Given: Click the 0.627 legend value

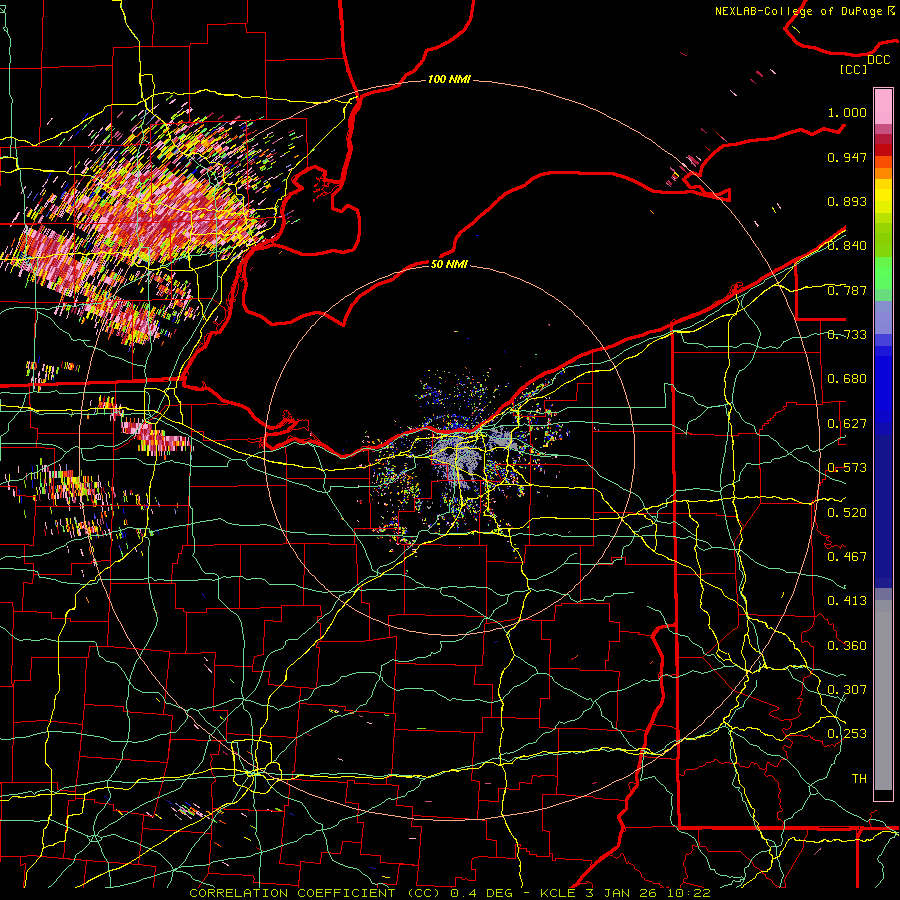Looking at the screenshot, I should coord(847,424).
